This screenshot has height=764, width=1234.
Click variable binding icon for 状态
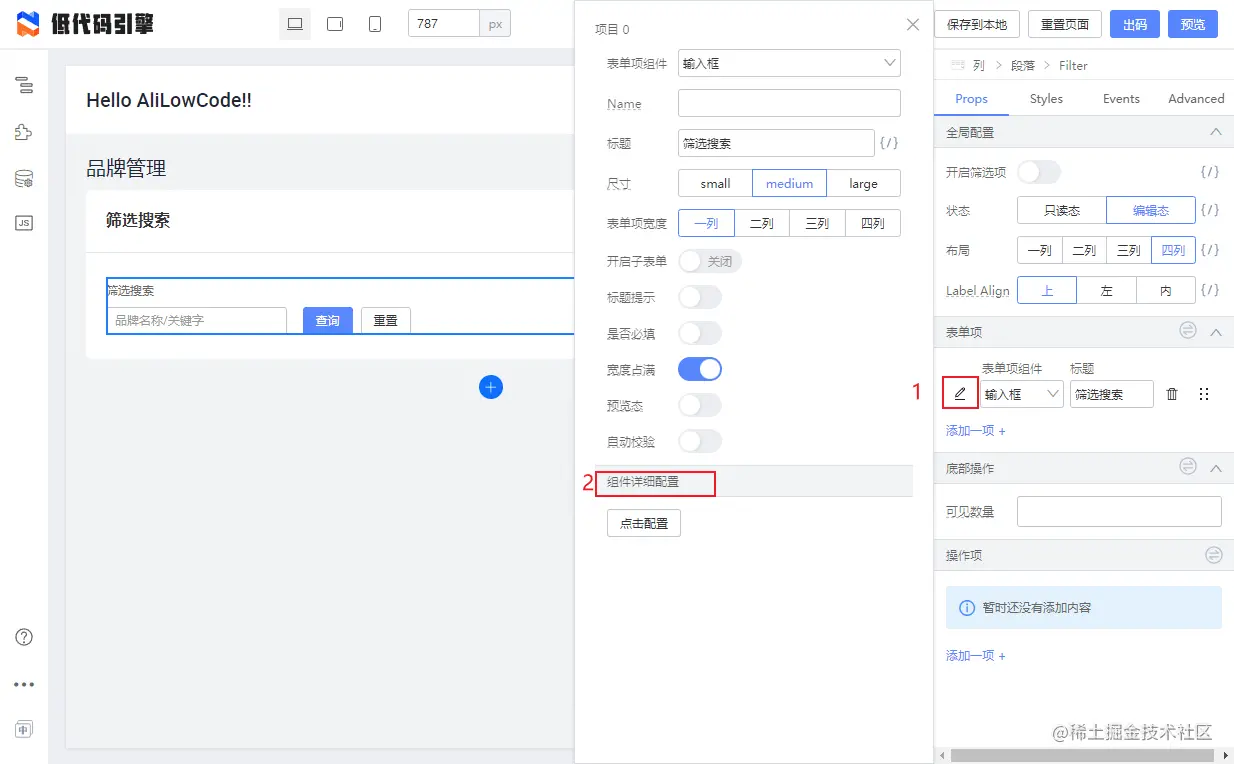[x=1210, y=210]
